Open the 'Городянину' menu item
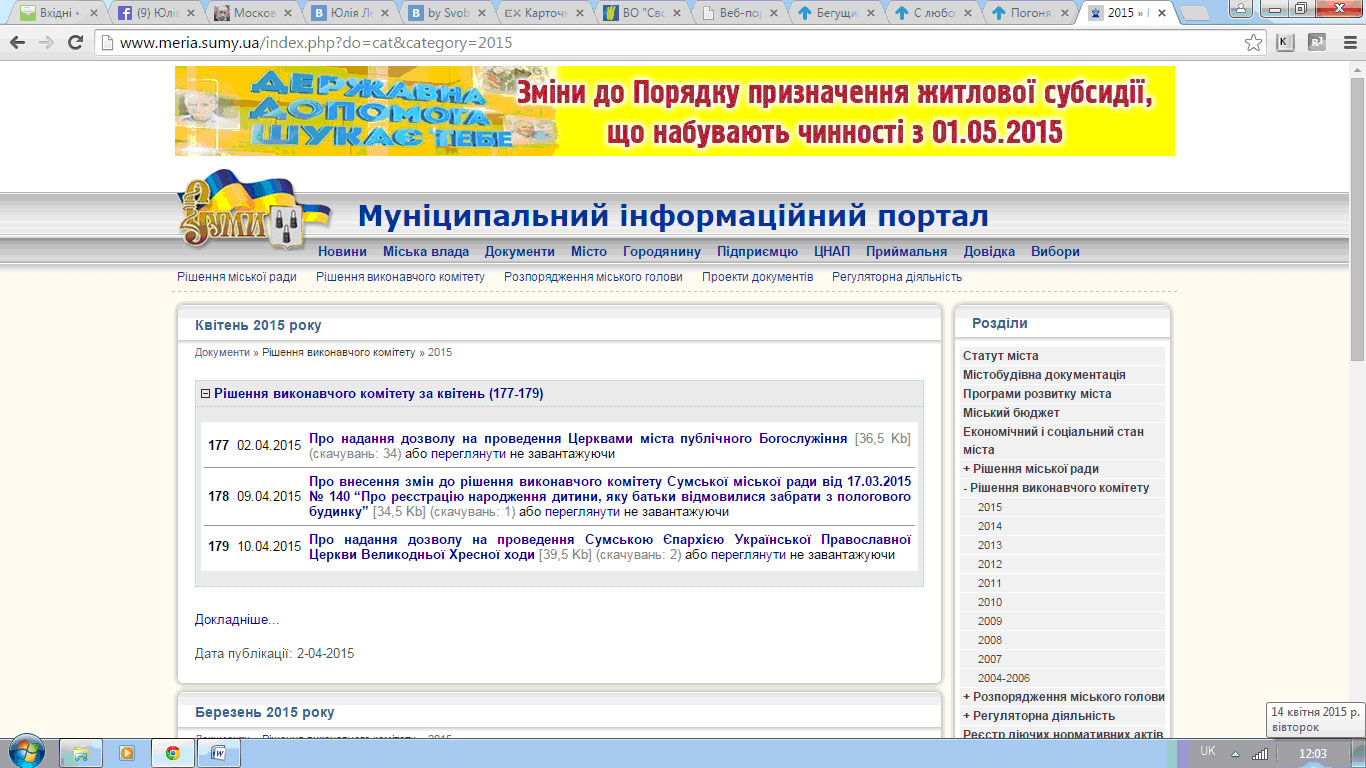This screenshot has height=768, width=1366. point(662,252)
